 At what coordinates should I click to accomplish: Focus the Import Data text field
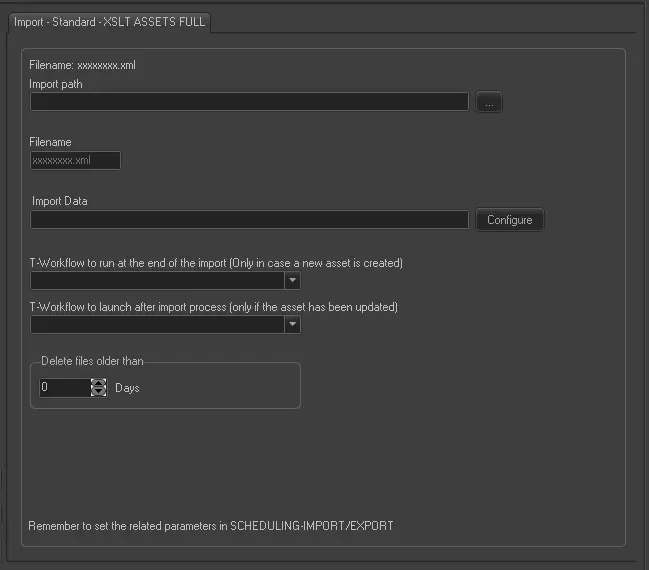pyautogui.click(x=249, y=219)
